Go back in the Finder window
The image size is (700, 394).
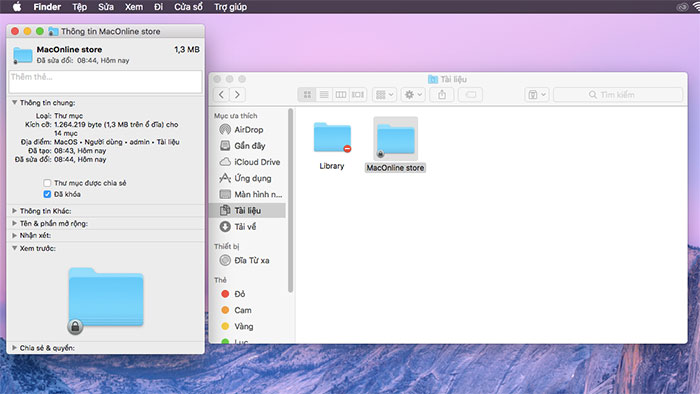(x=222, y=95)
